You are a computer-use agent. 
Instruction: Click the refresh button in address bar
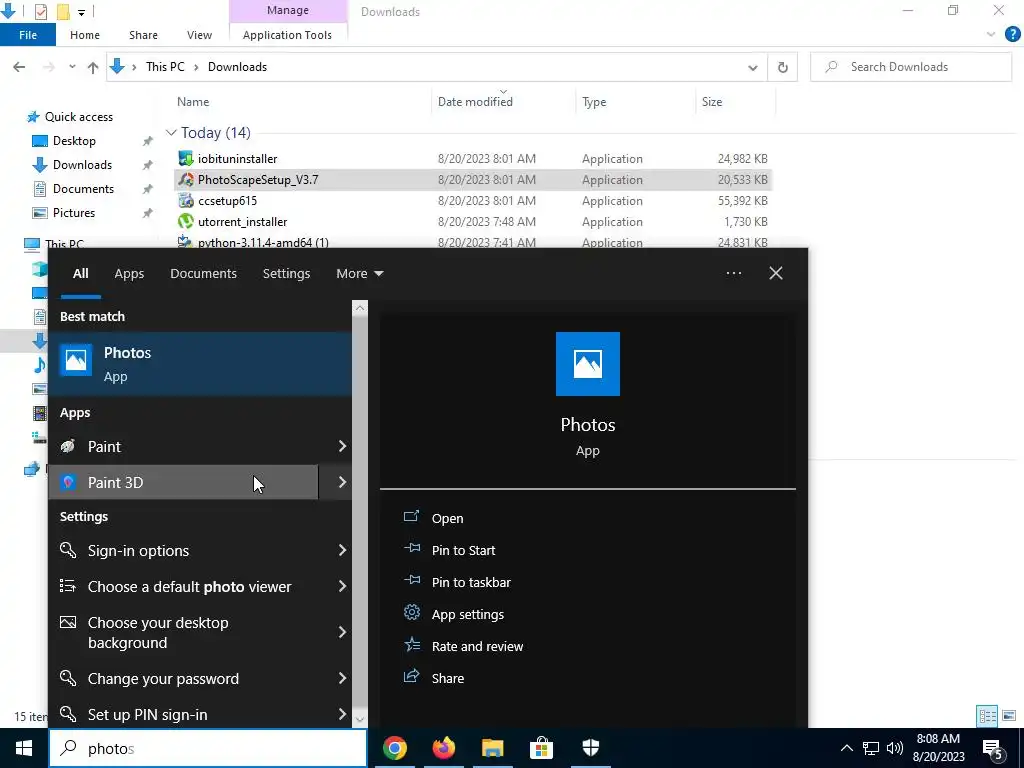pyautogui.click(x=782, y=67)
